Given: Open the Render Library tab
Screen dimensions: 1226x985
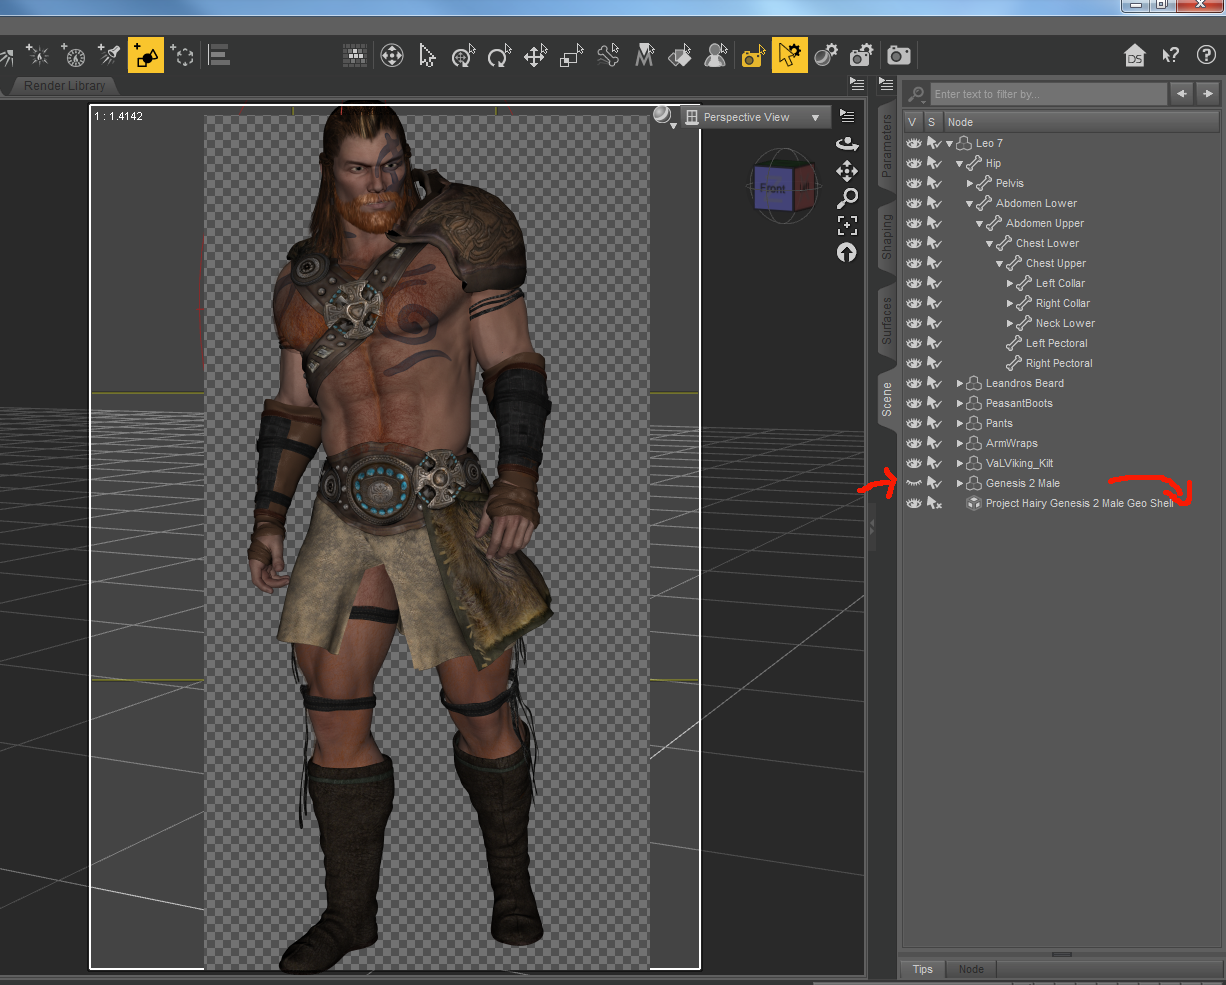Looking at the screenshot, I should [64, 86].
